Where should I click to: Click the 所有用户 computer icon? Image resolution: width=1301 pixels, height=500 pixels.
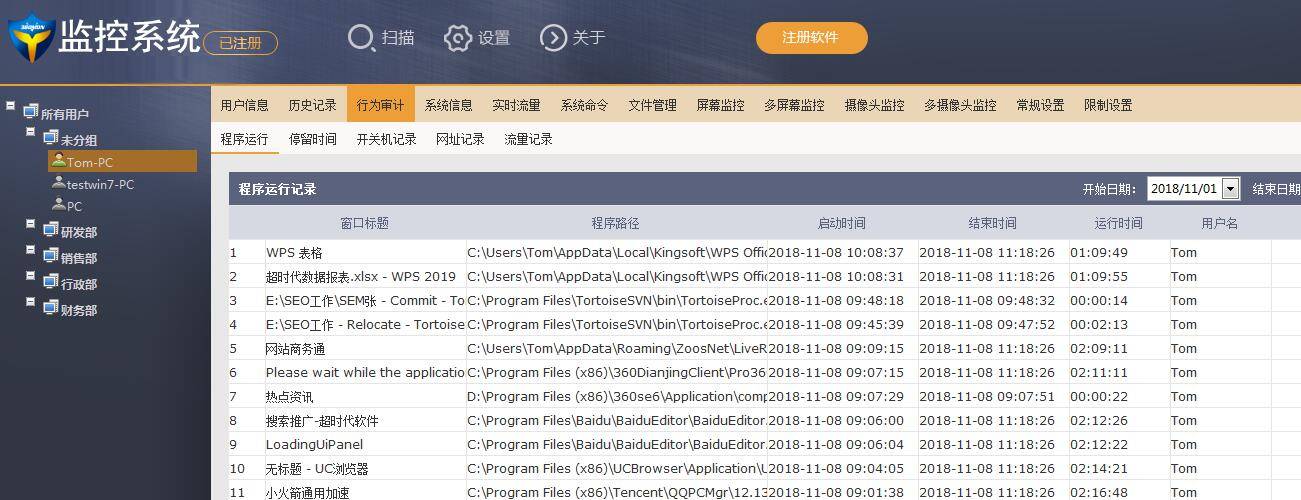click(30, 112)
